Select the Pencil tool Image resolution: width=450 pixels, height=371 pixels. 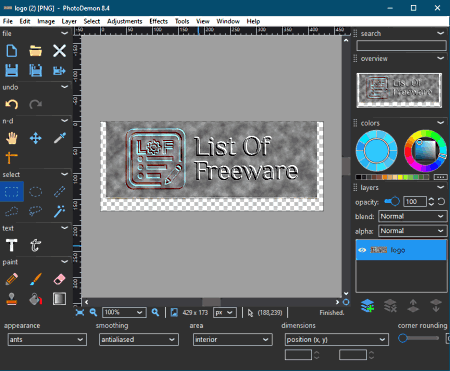pyautogui.click(x=12, y=279)
